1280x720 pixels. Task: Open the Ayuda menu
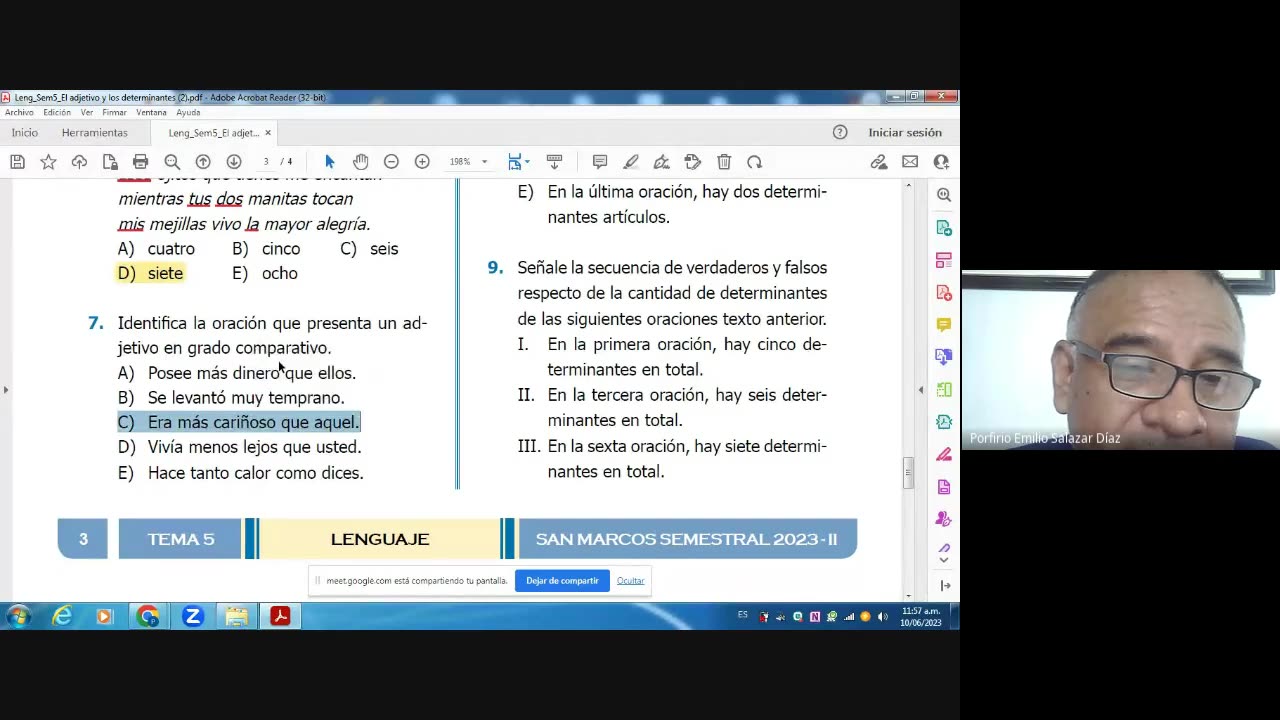(x=188, y=113)
